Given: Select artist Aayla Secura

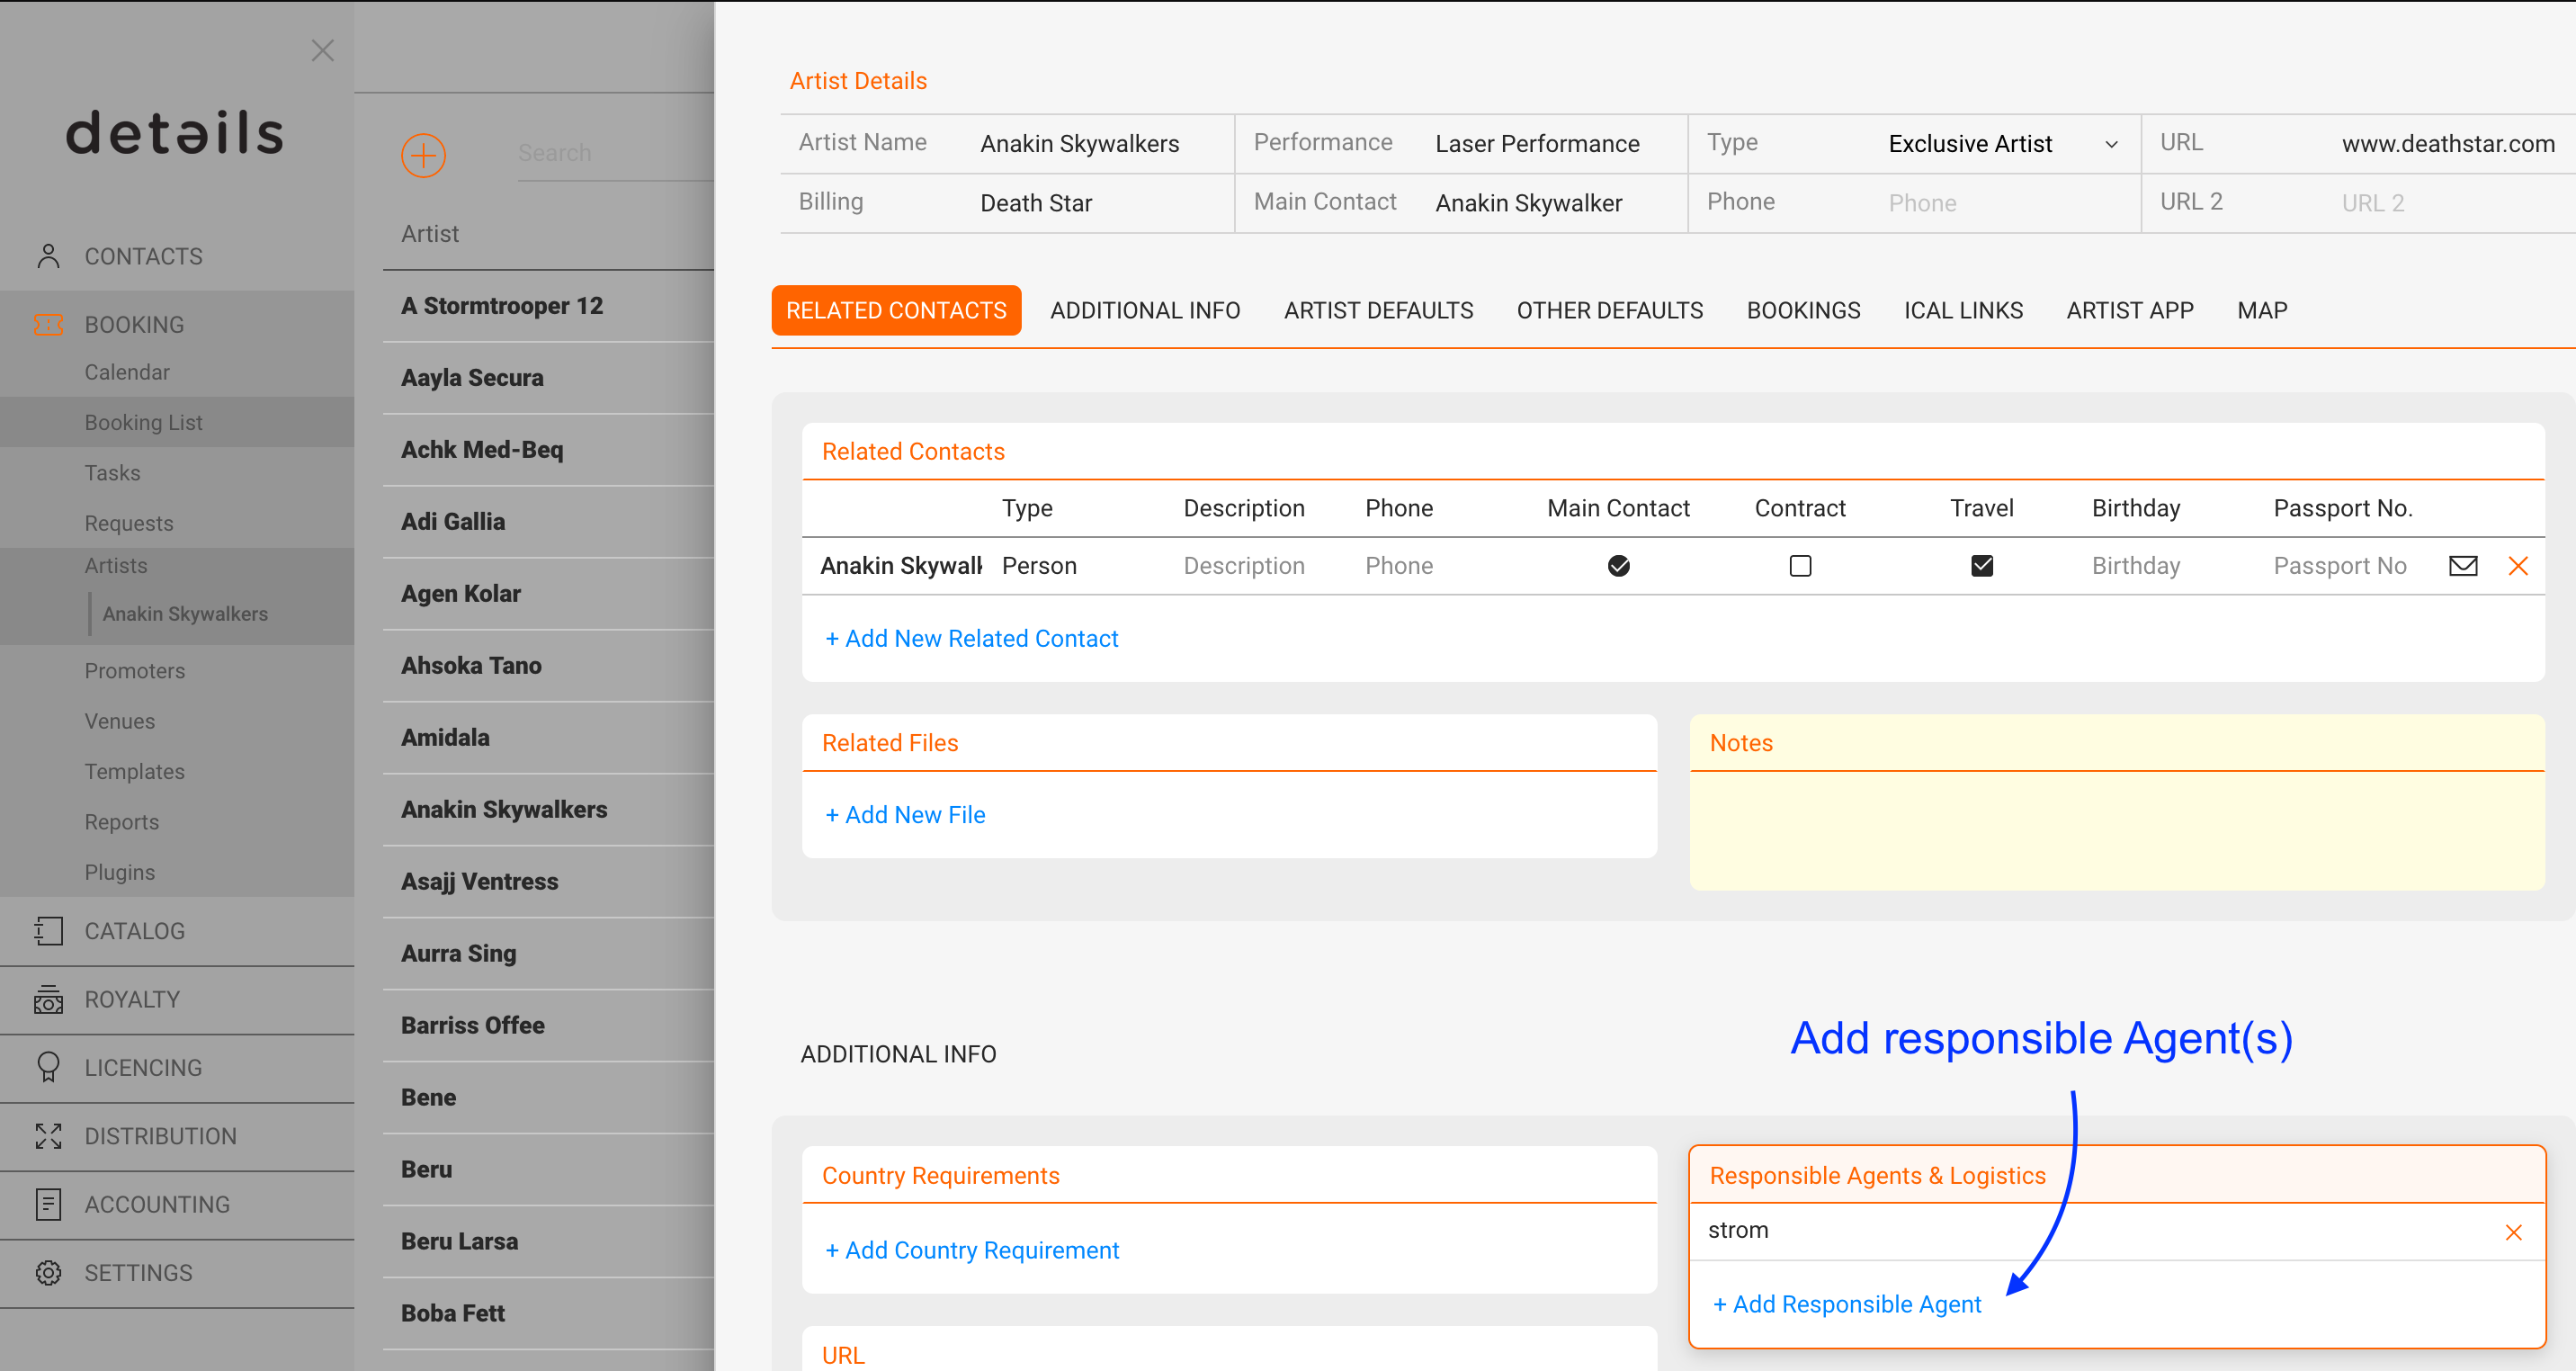Looking at the screenshot, I should tap(472, 377).
